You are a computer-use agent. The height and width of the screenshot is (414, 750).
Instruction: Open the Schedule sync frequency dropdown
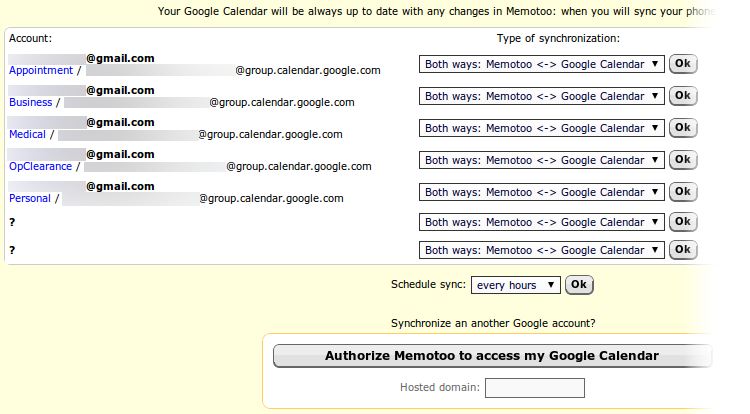point(516,285)
